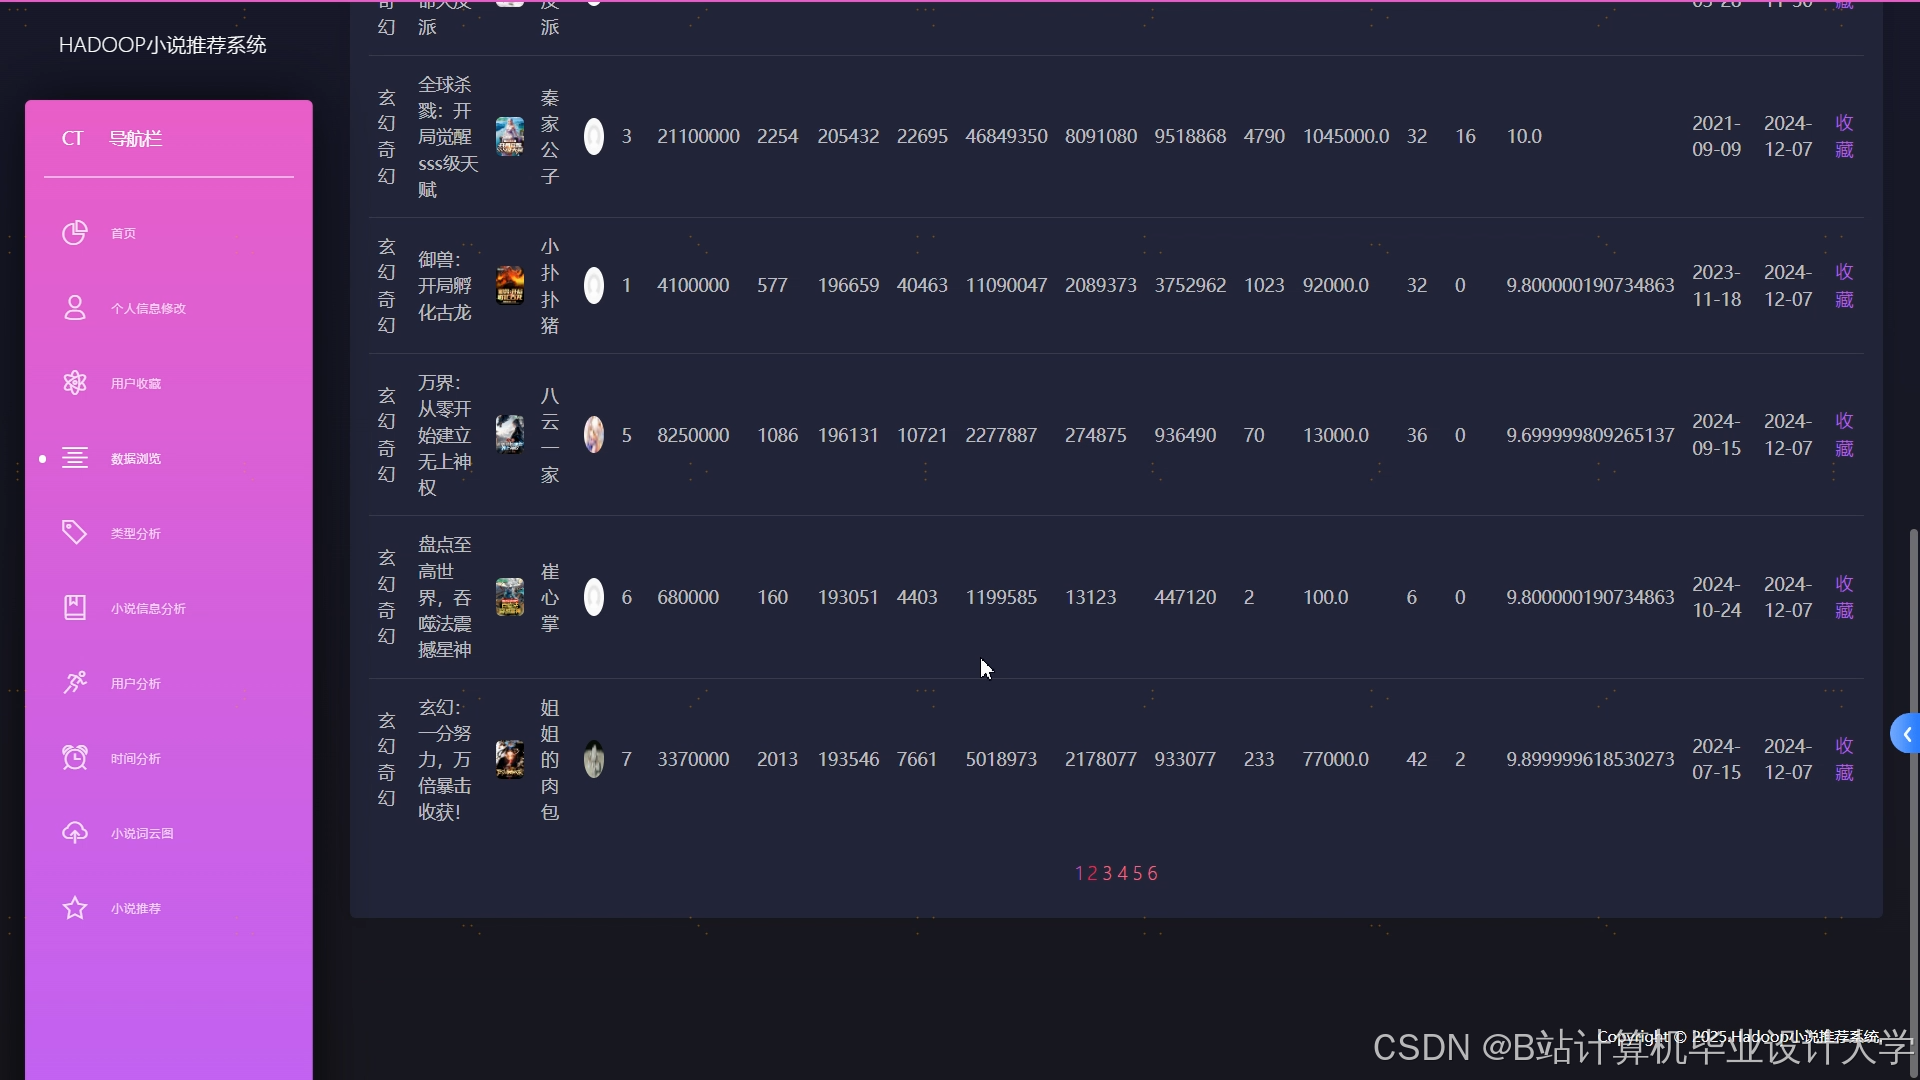Click cover thumbnail of 全球杀戮 novel
The height and width of the screenshot is (1080, 1920).
tap(510, 136)
